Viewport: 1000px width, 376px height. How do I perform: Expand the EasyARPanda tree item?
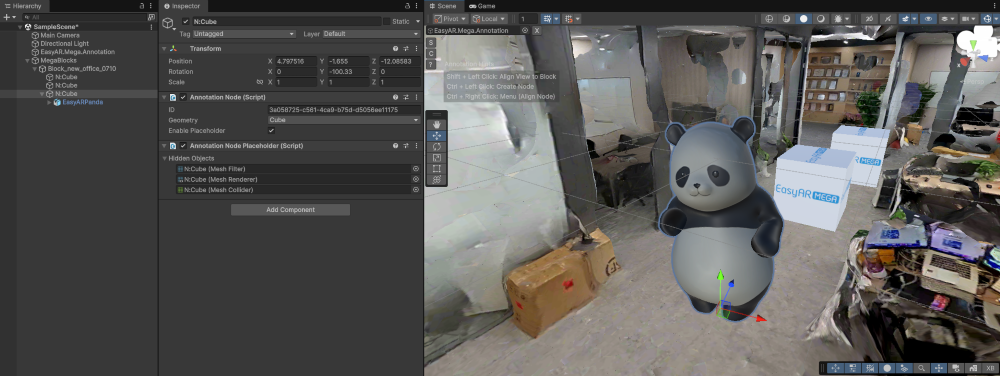[50, 102]
